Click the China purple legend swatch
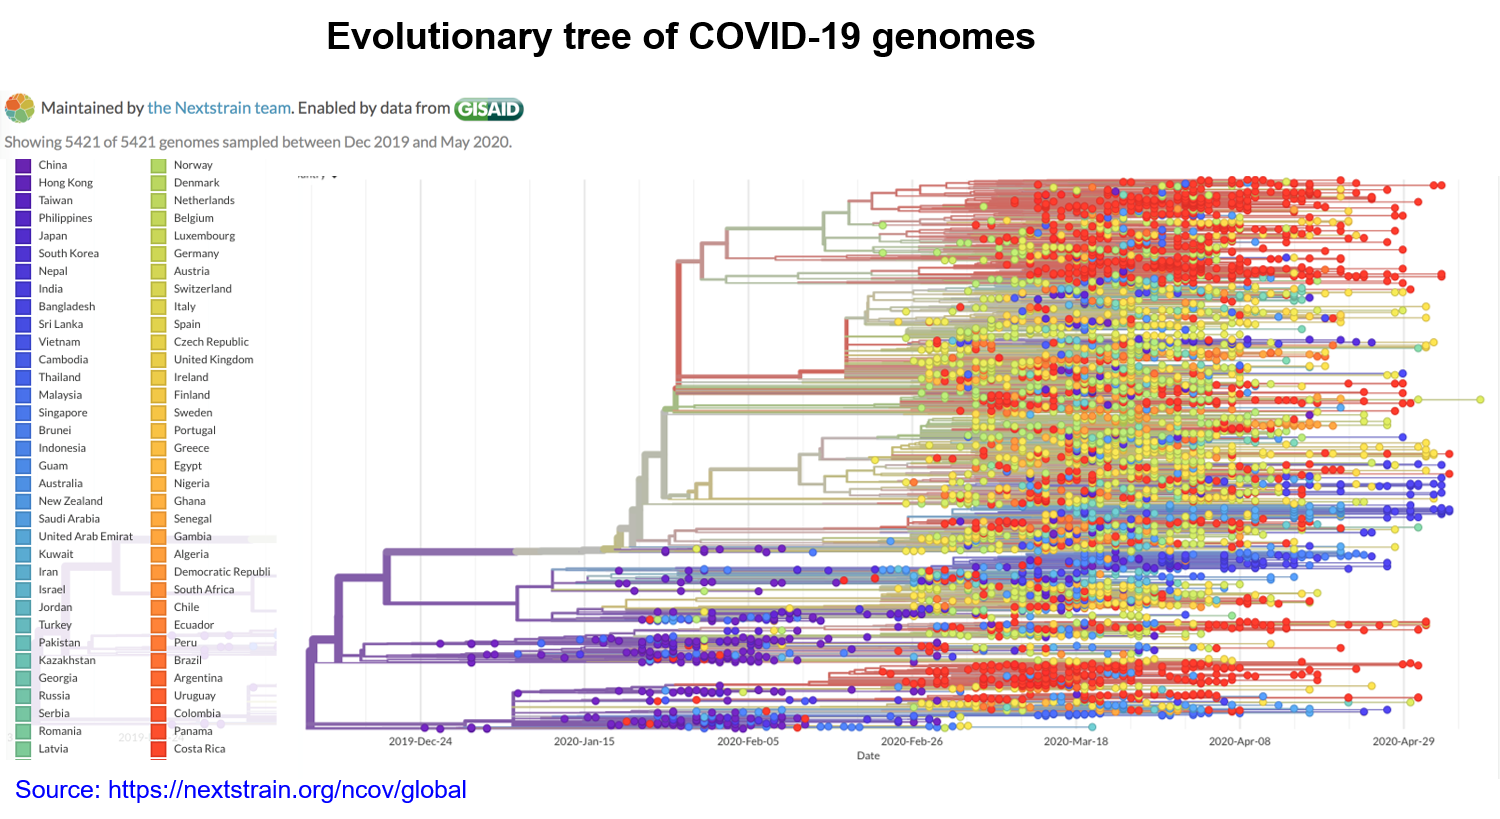Image resolution: width=1500 pixels, height=819 pixels. pyautogui.click(x=23, y=165)
